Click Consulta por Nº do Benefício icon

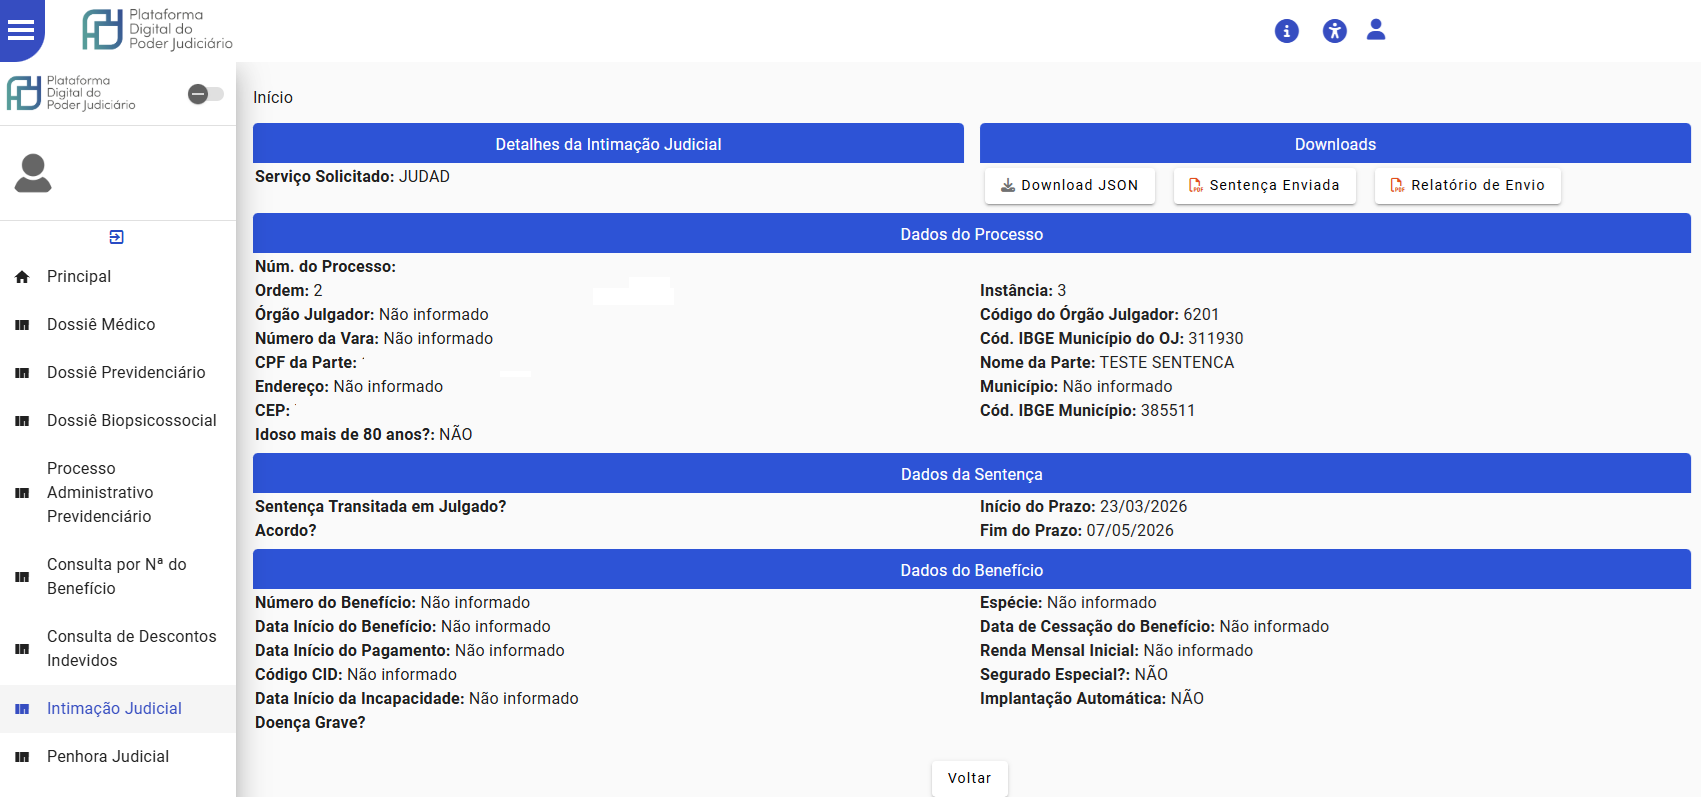point(22,577)
